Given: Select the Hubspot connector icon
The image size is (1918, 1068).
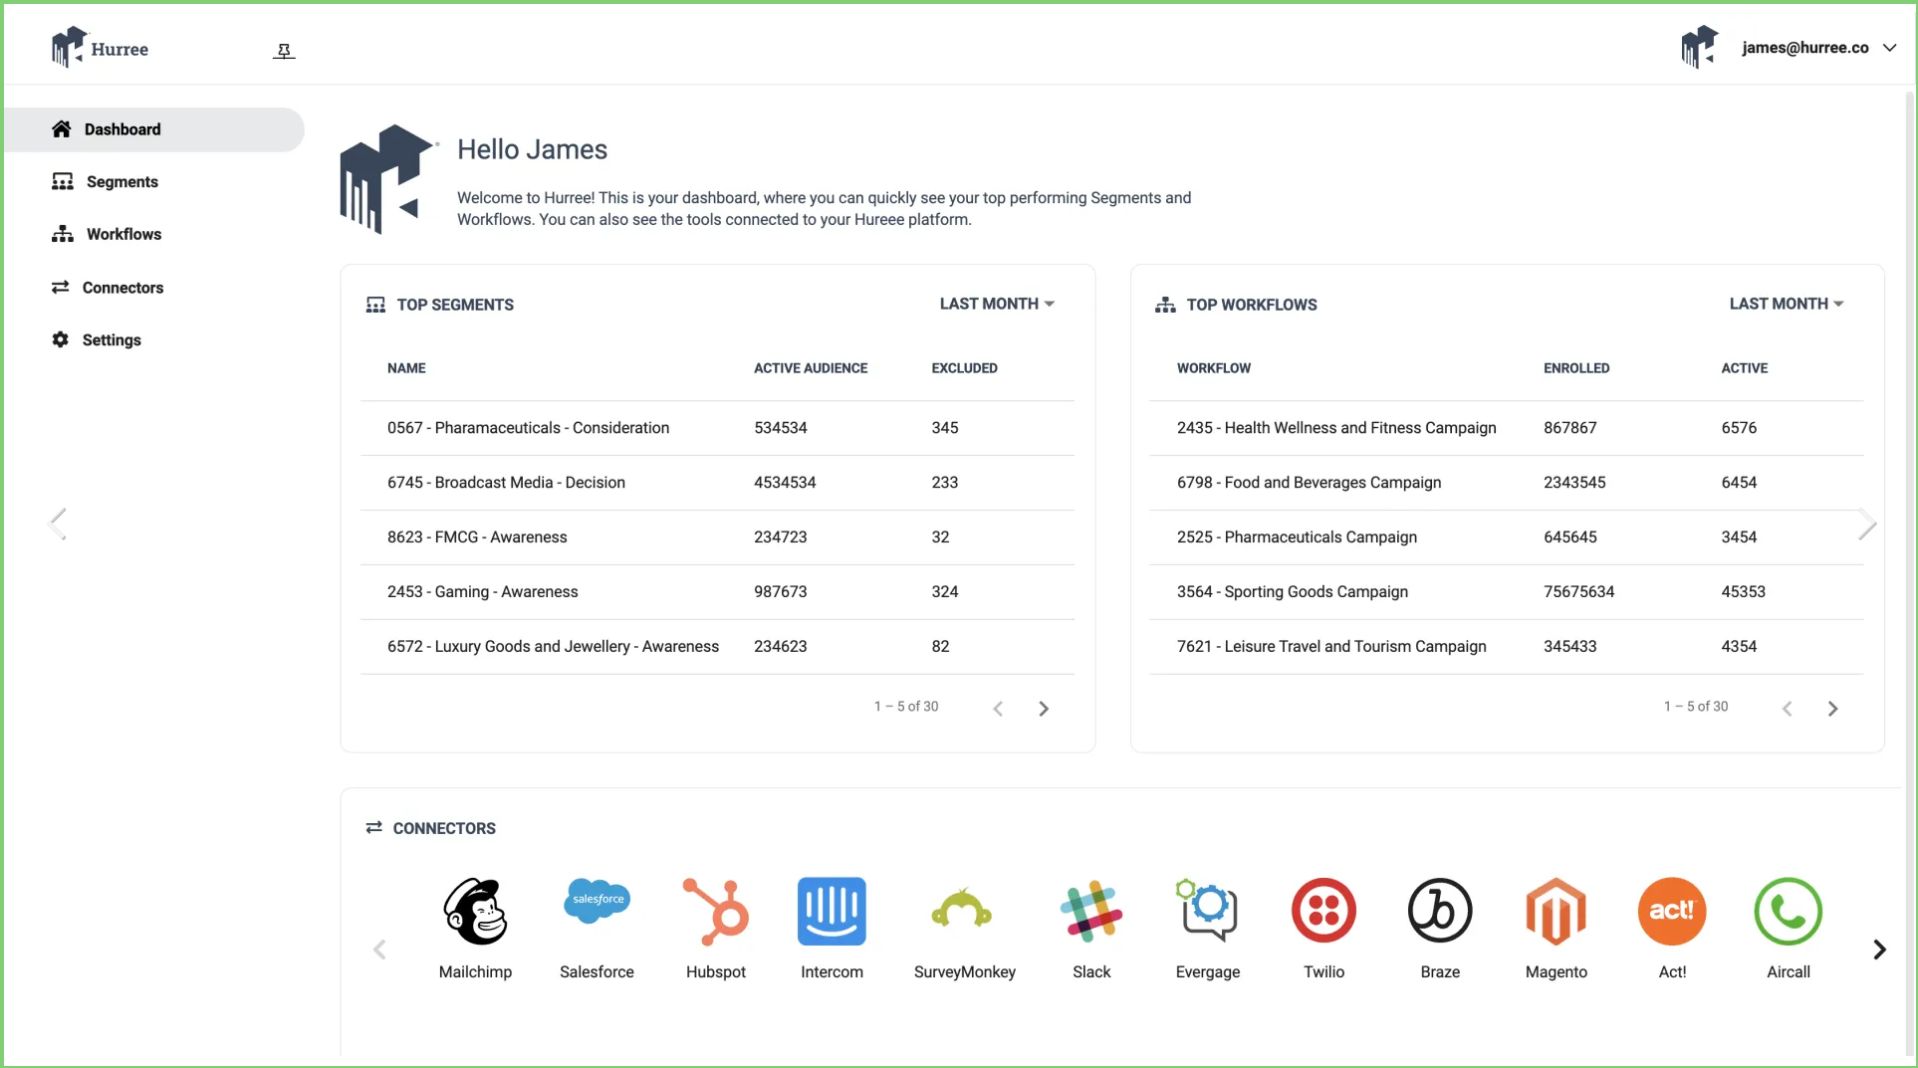Looking at the screenshot, I should coord(716,910).
